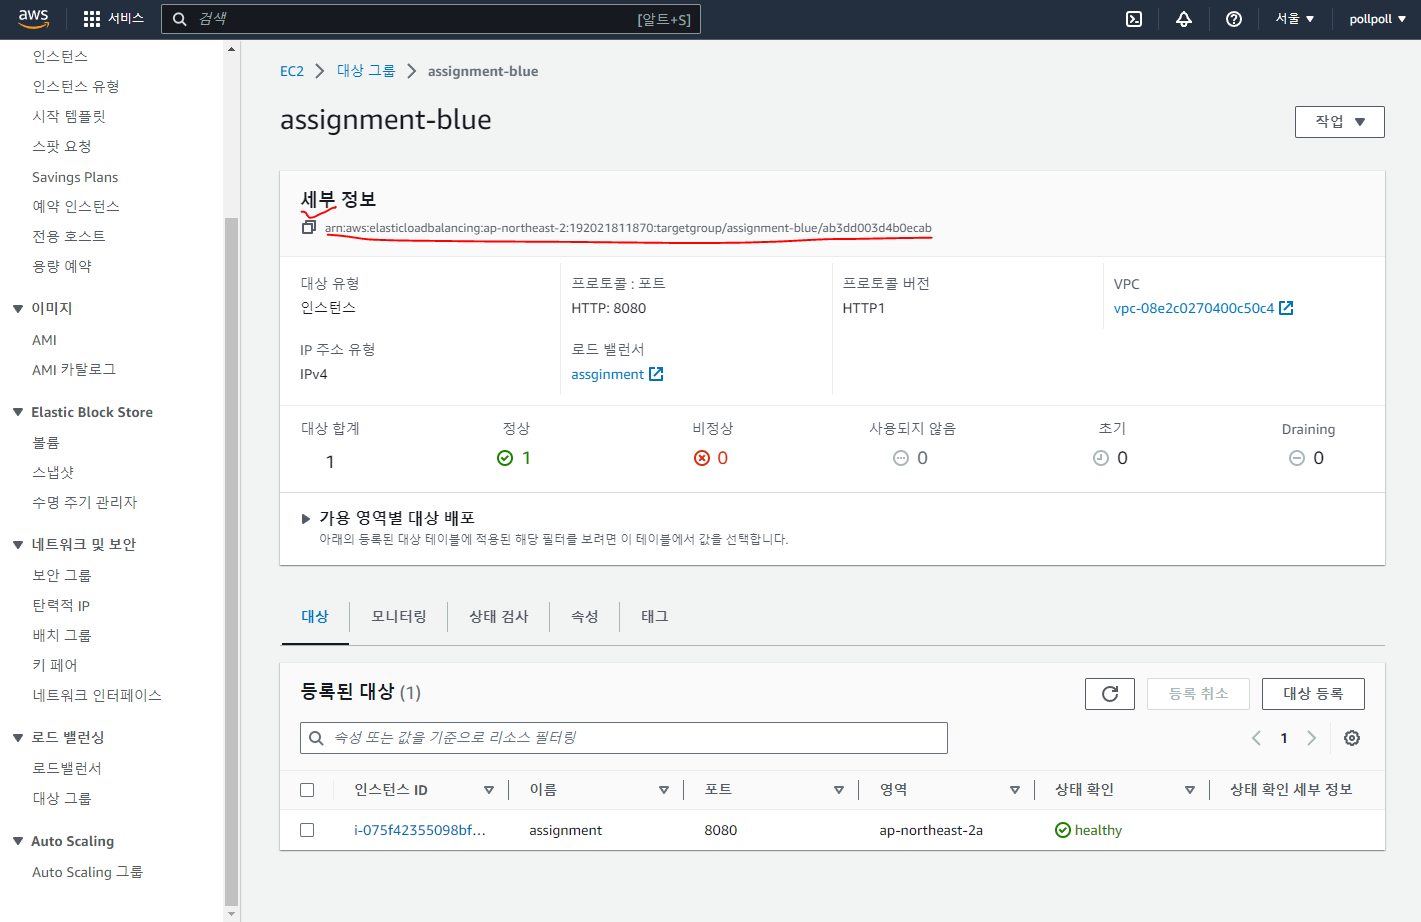This screenshot has width=1421, height=922.
Task: Launch the CloudShell terminal icon
Action: click(1134, 19)
